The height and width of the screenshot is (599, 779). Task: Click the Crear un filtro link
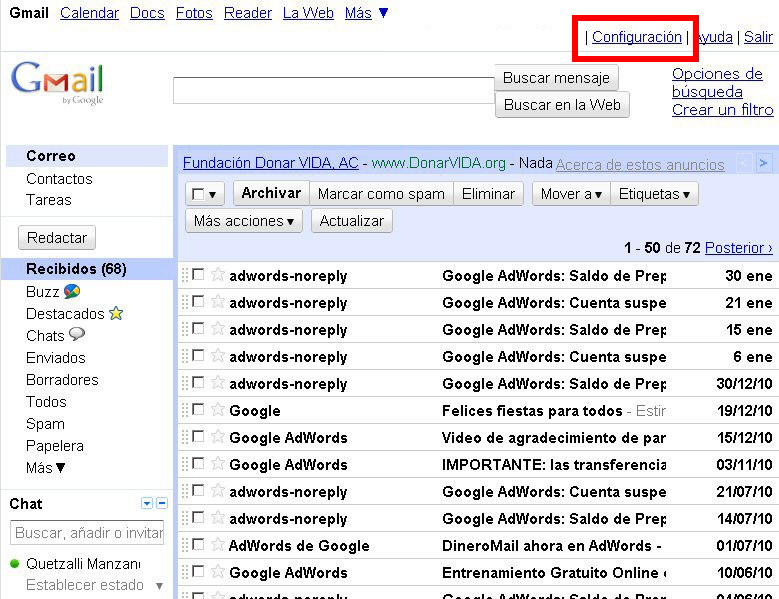pyautogui.click(x=722, y=109)
